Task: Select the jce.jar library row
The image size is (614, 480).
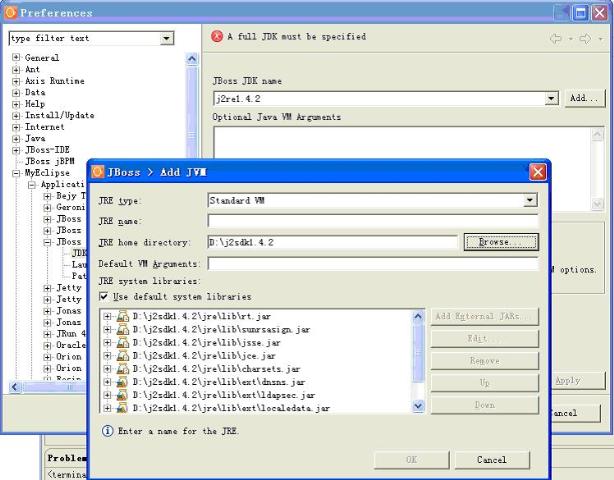Action: coord(204,356)
